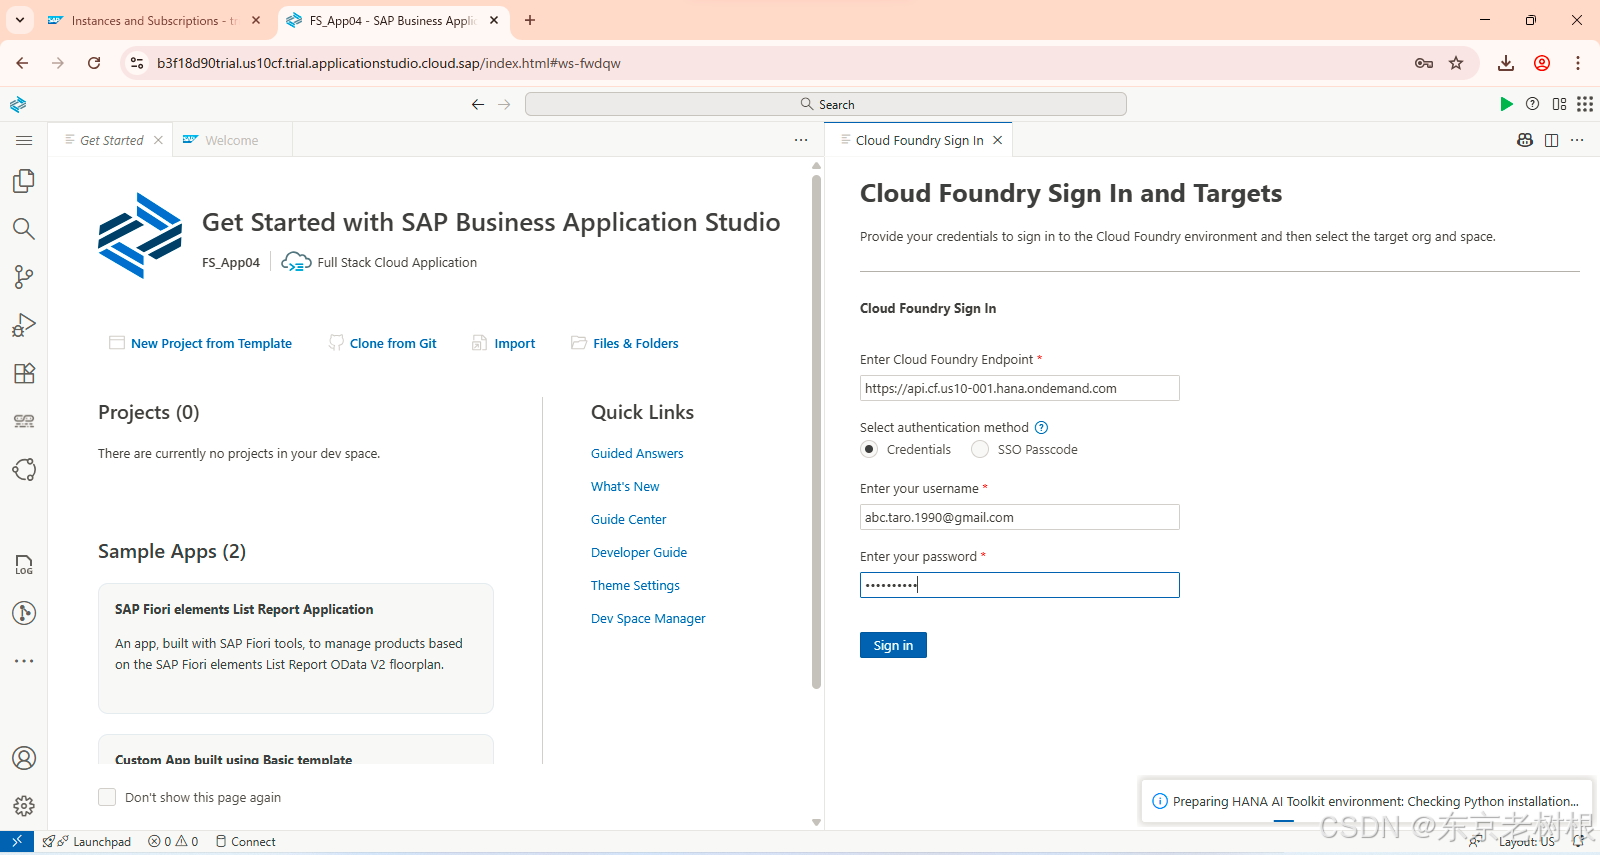Open the Developer Guide quick link

click(x=639, y=552)
